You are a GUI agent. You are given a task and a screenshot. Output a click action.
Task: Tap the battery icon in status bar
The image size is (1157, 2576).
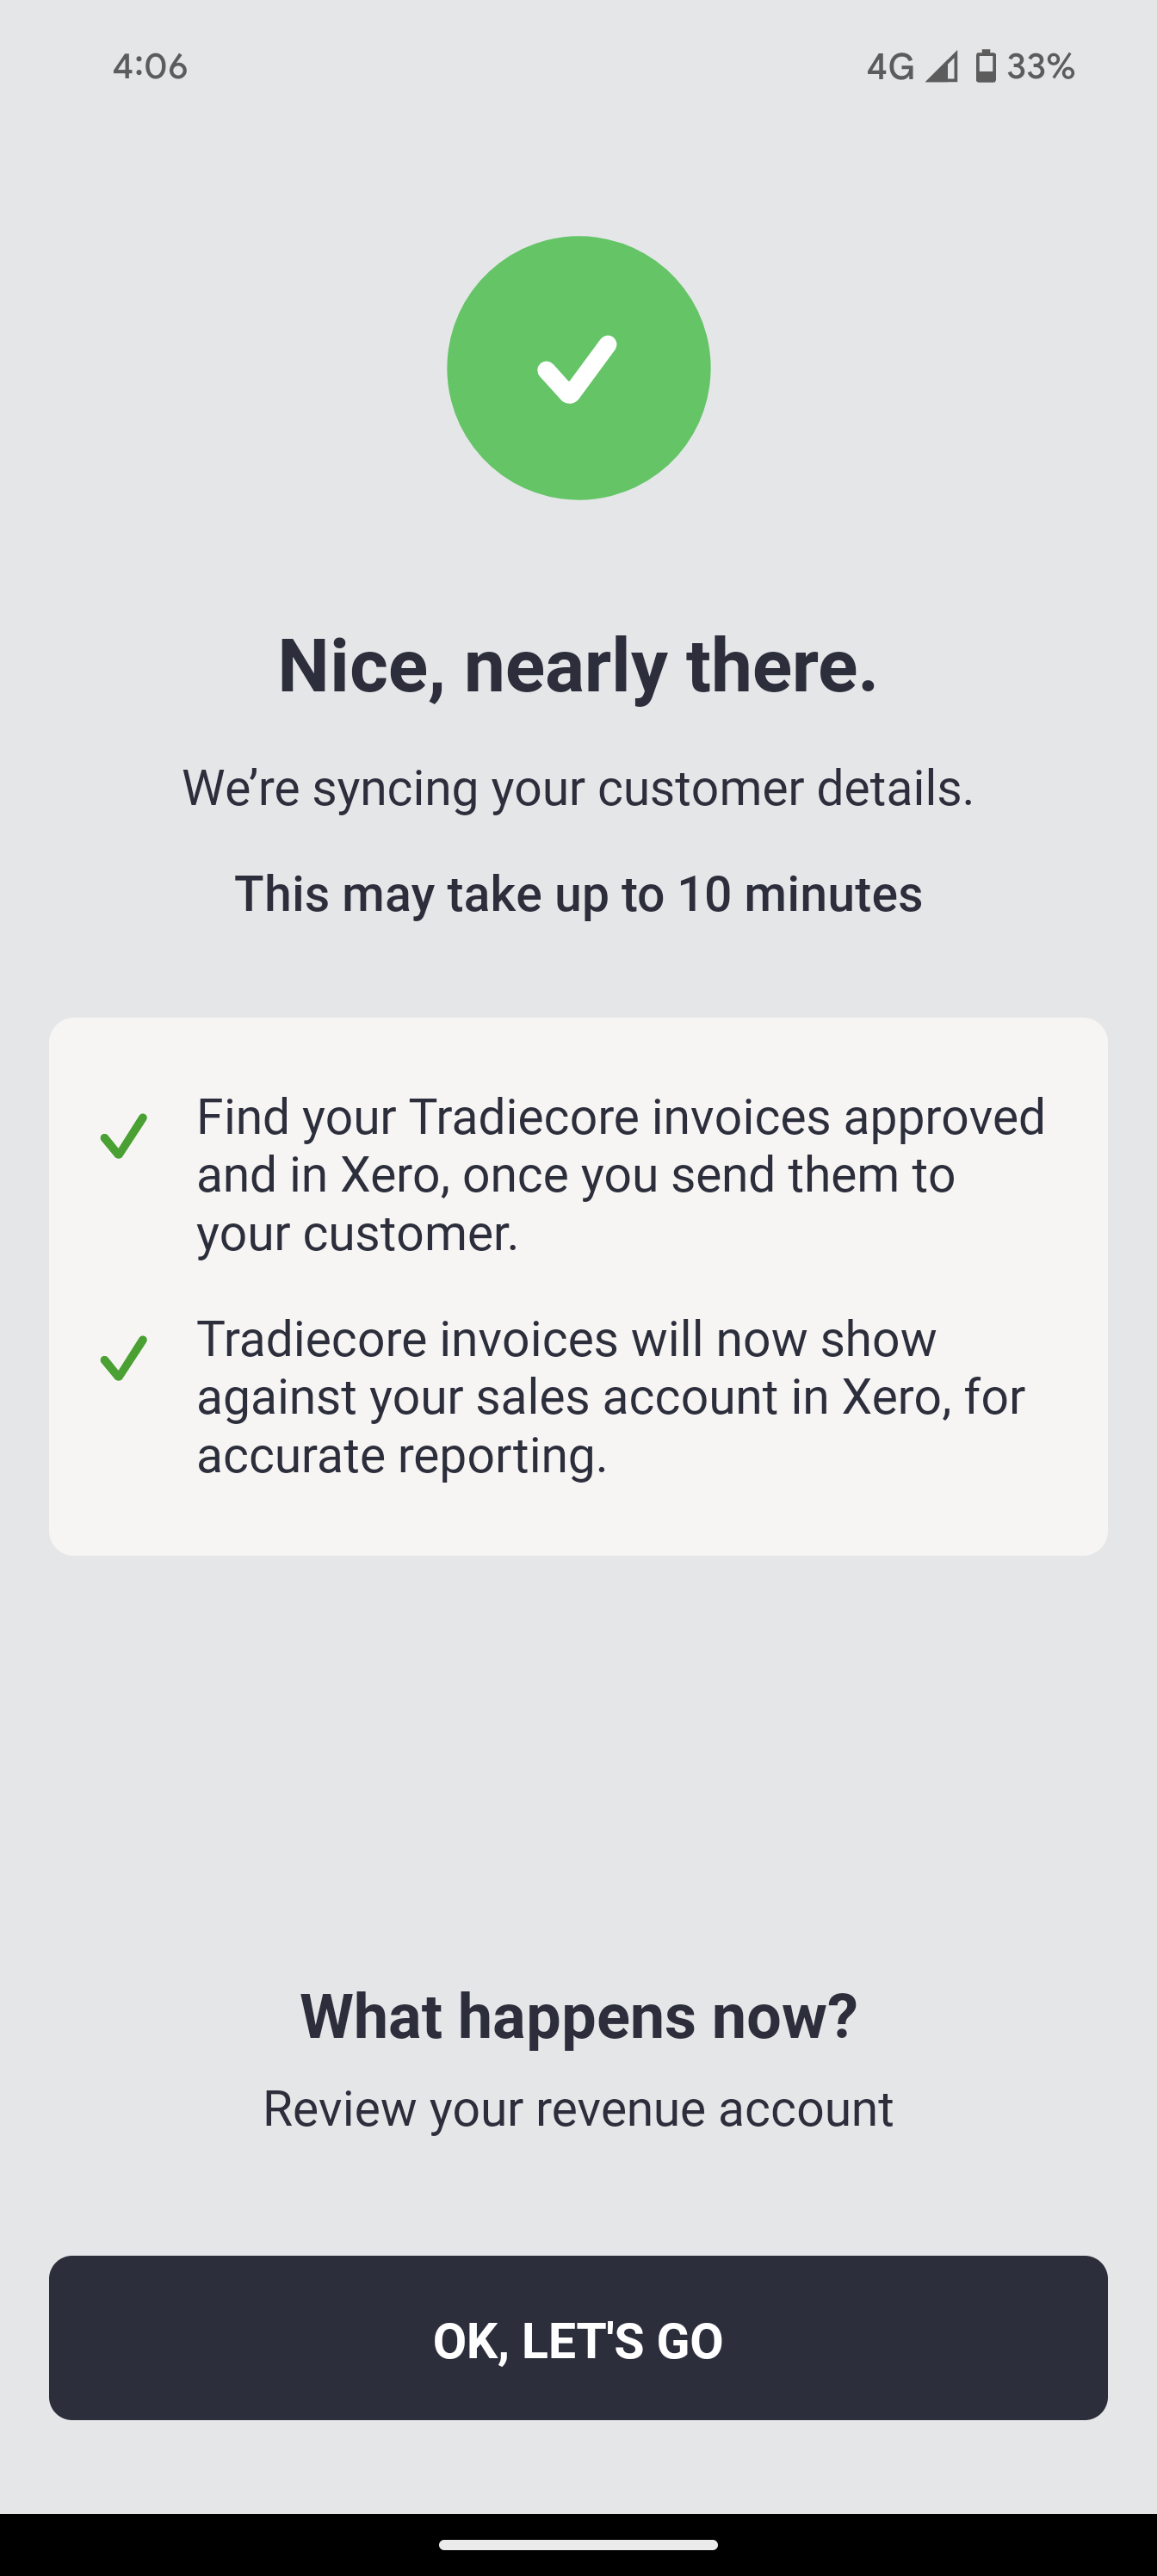(985, 66)
